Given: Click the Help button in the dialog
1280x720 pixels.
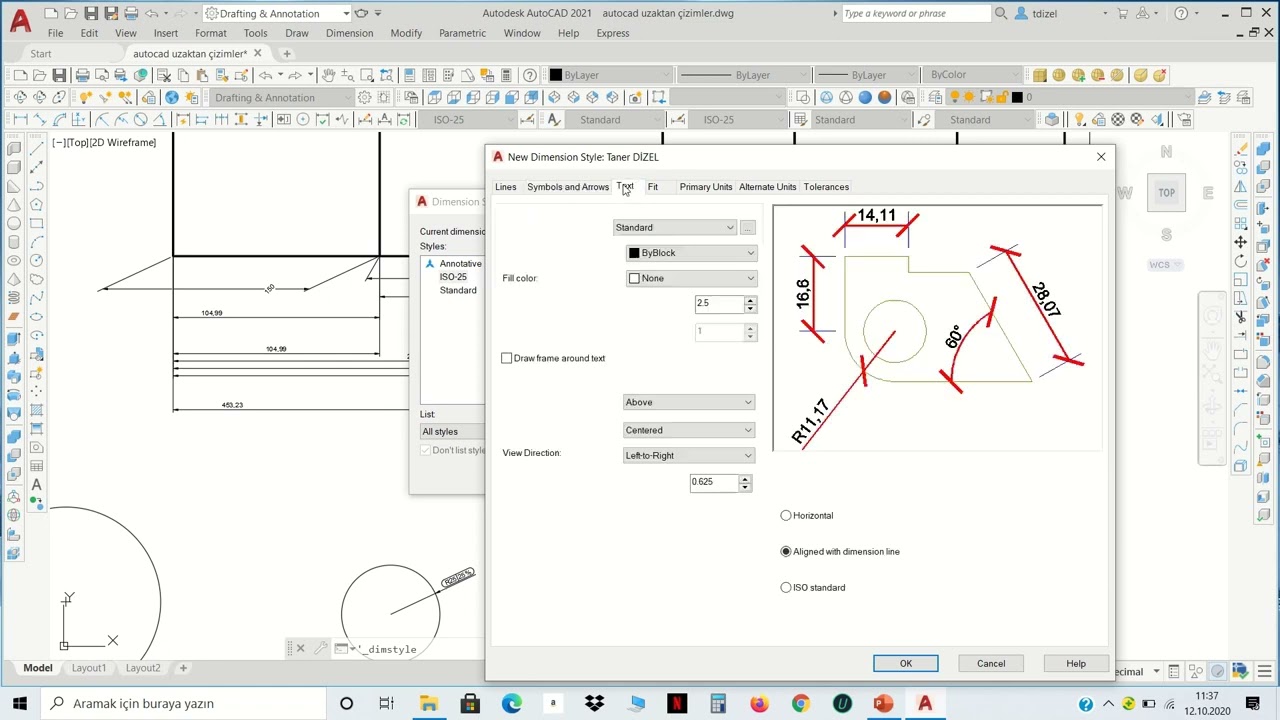Looking at the screenshot, I should 1076,663.
